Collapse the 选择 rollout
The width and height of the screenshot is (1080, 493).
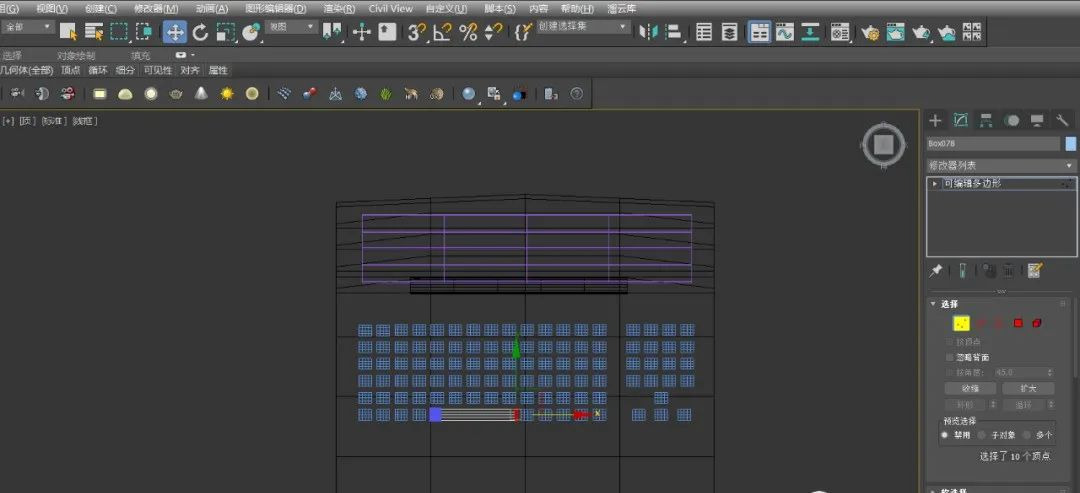pos(933,304)
